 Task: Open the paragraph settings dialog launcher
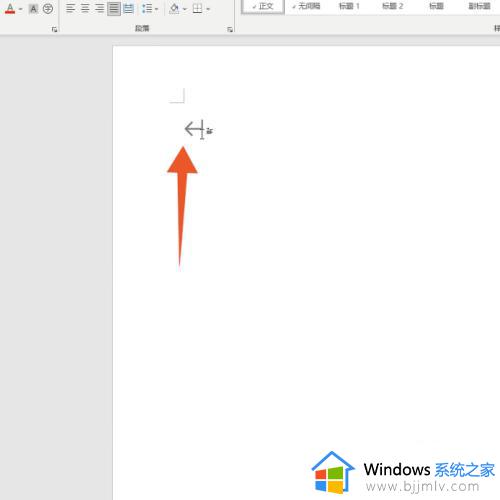pos(230,30)
